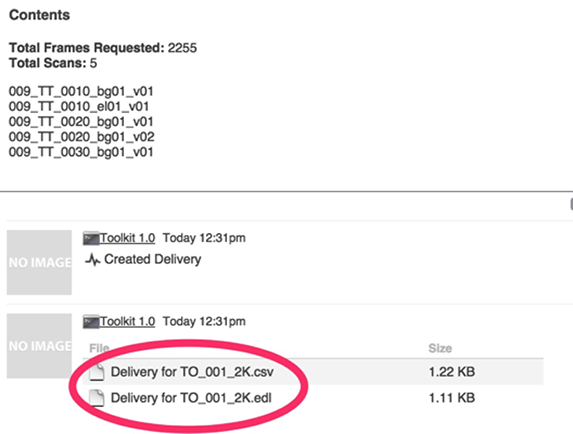Click the File column header
Viewport: 573px width, 434px height.
(99, 348)
